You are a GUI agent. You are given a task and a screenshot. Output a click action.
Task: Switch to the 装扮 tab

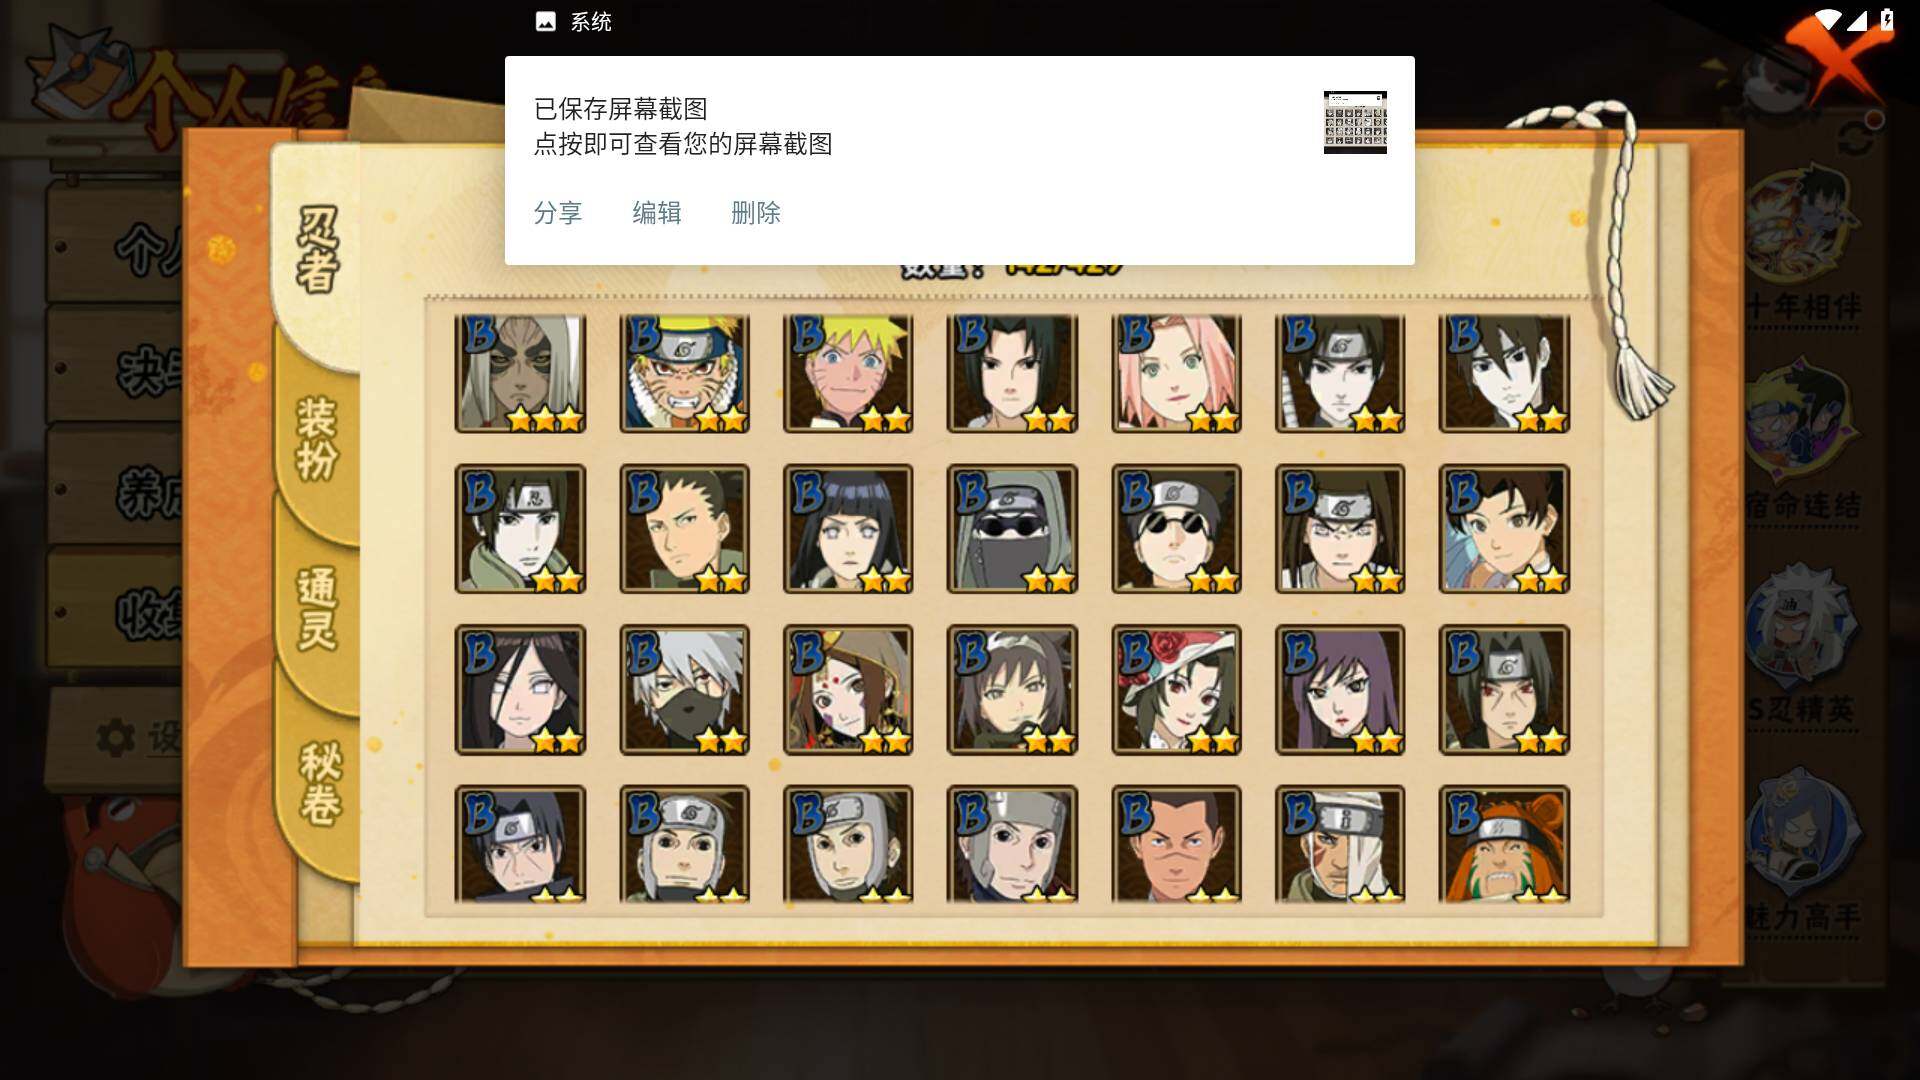click(317, 438)
